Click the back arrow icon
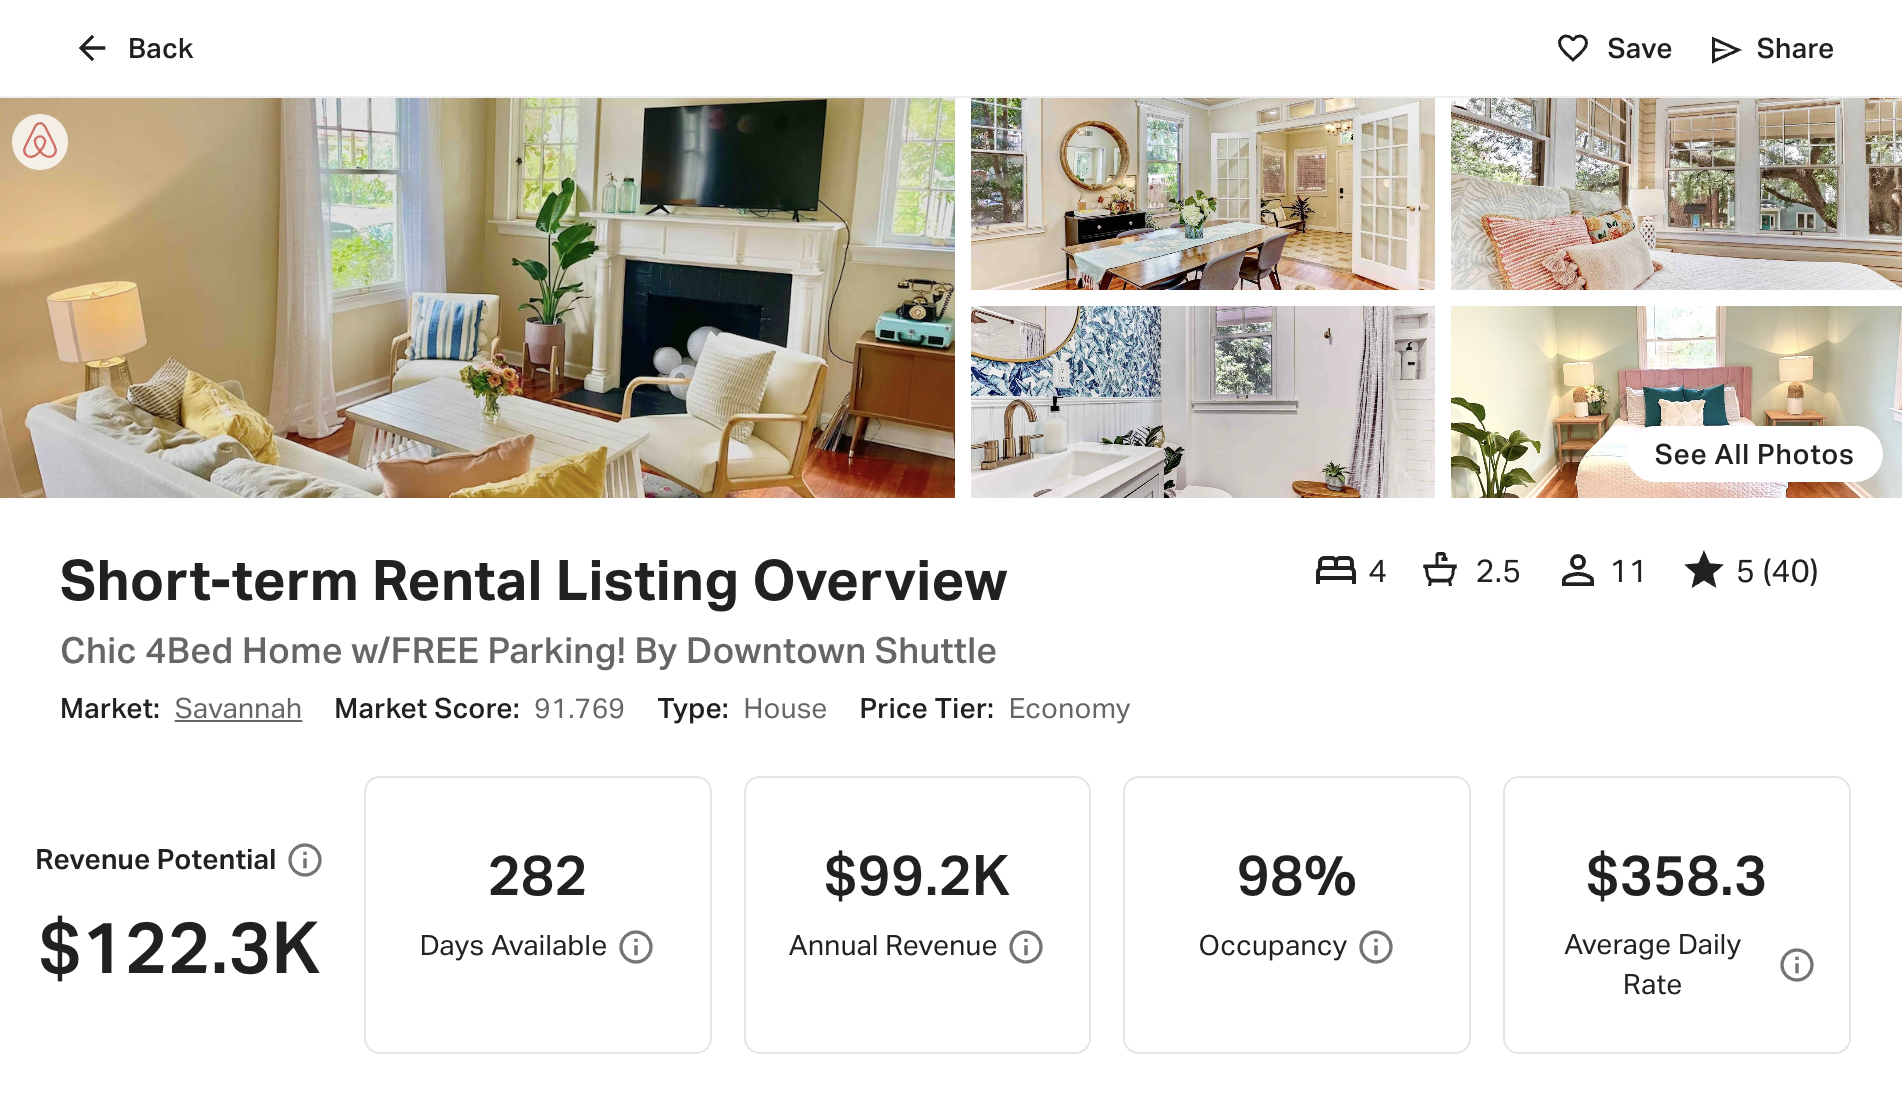 92,48
